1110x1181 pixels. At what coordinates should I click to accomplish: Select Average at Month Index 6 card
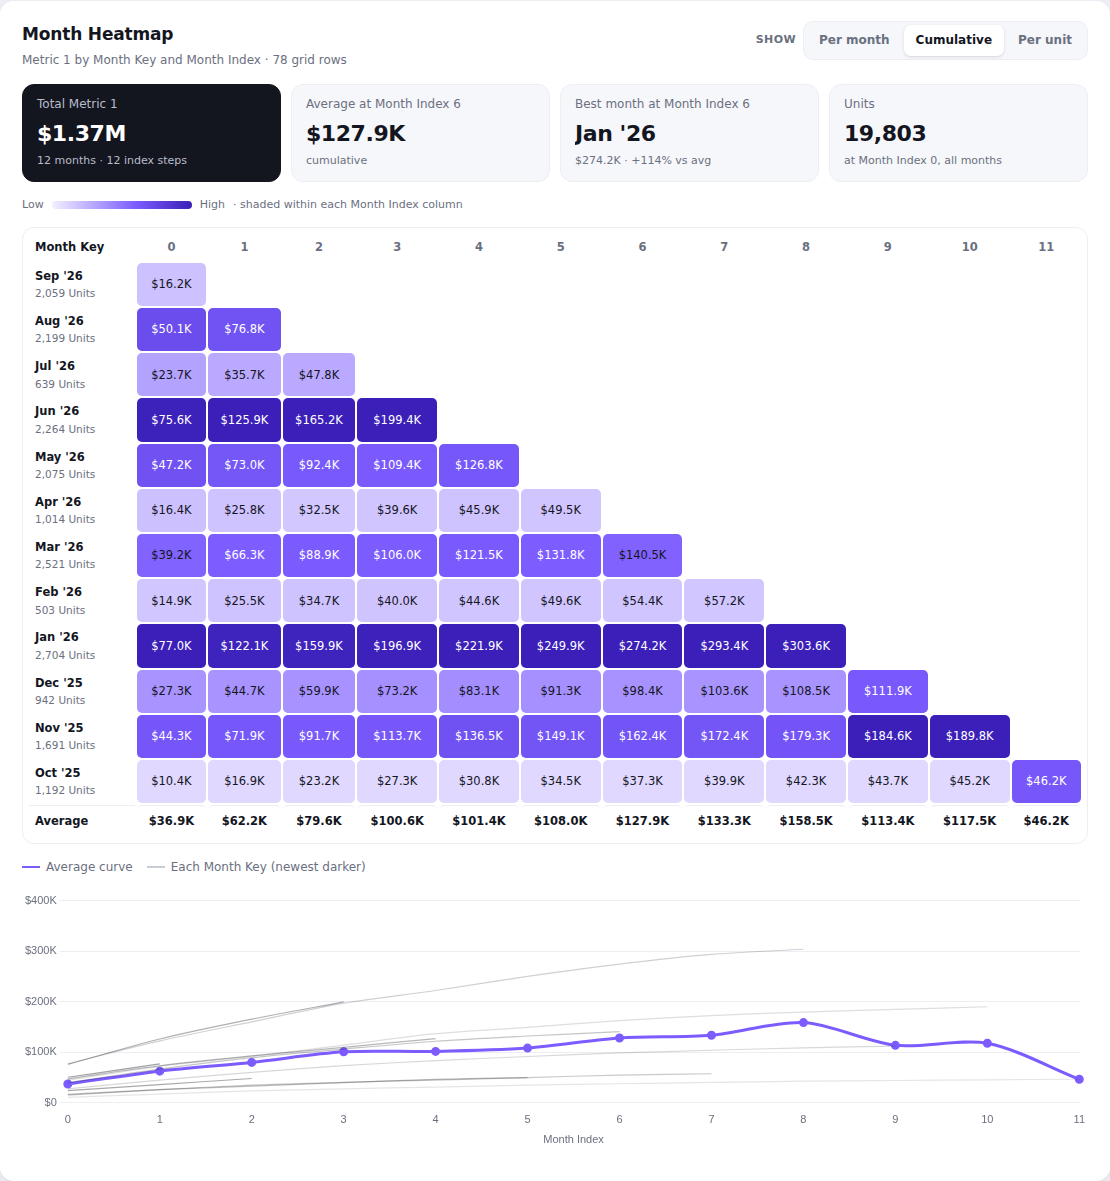420,133
